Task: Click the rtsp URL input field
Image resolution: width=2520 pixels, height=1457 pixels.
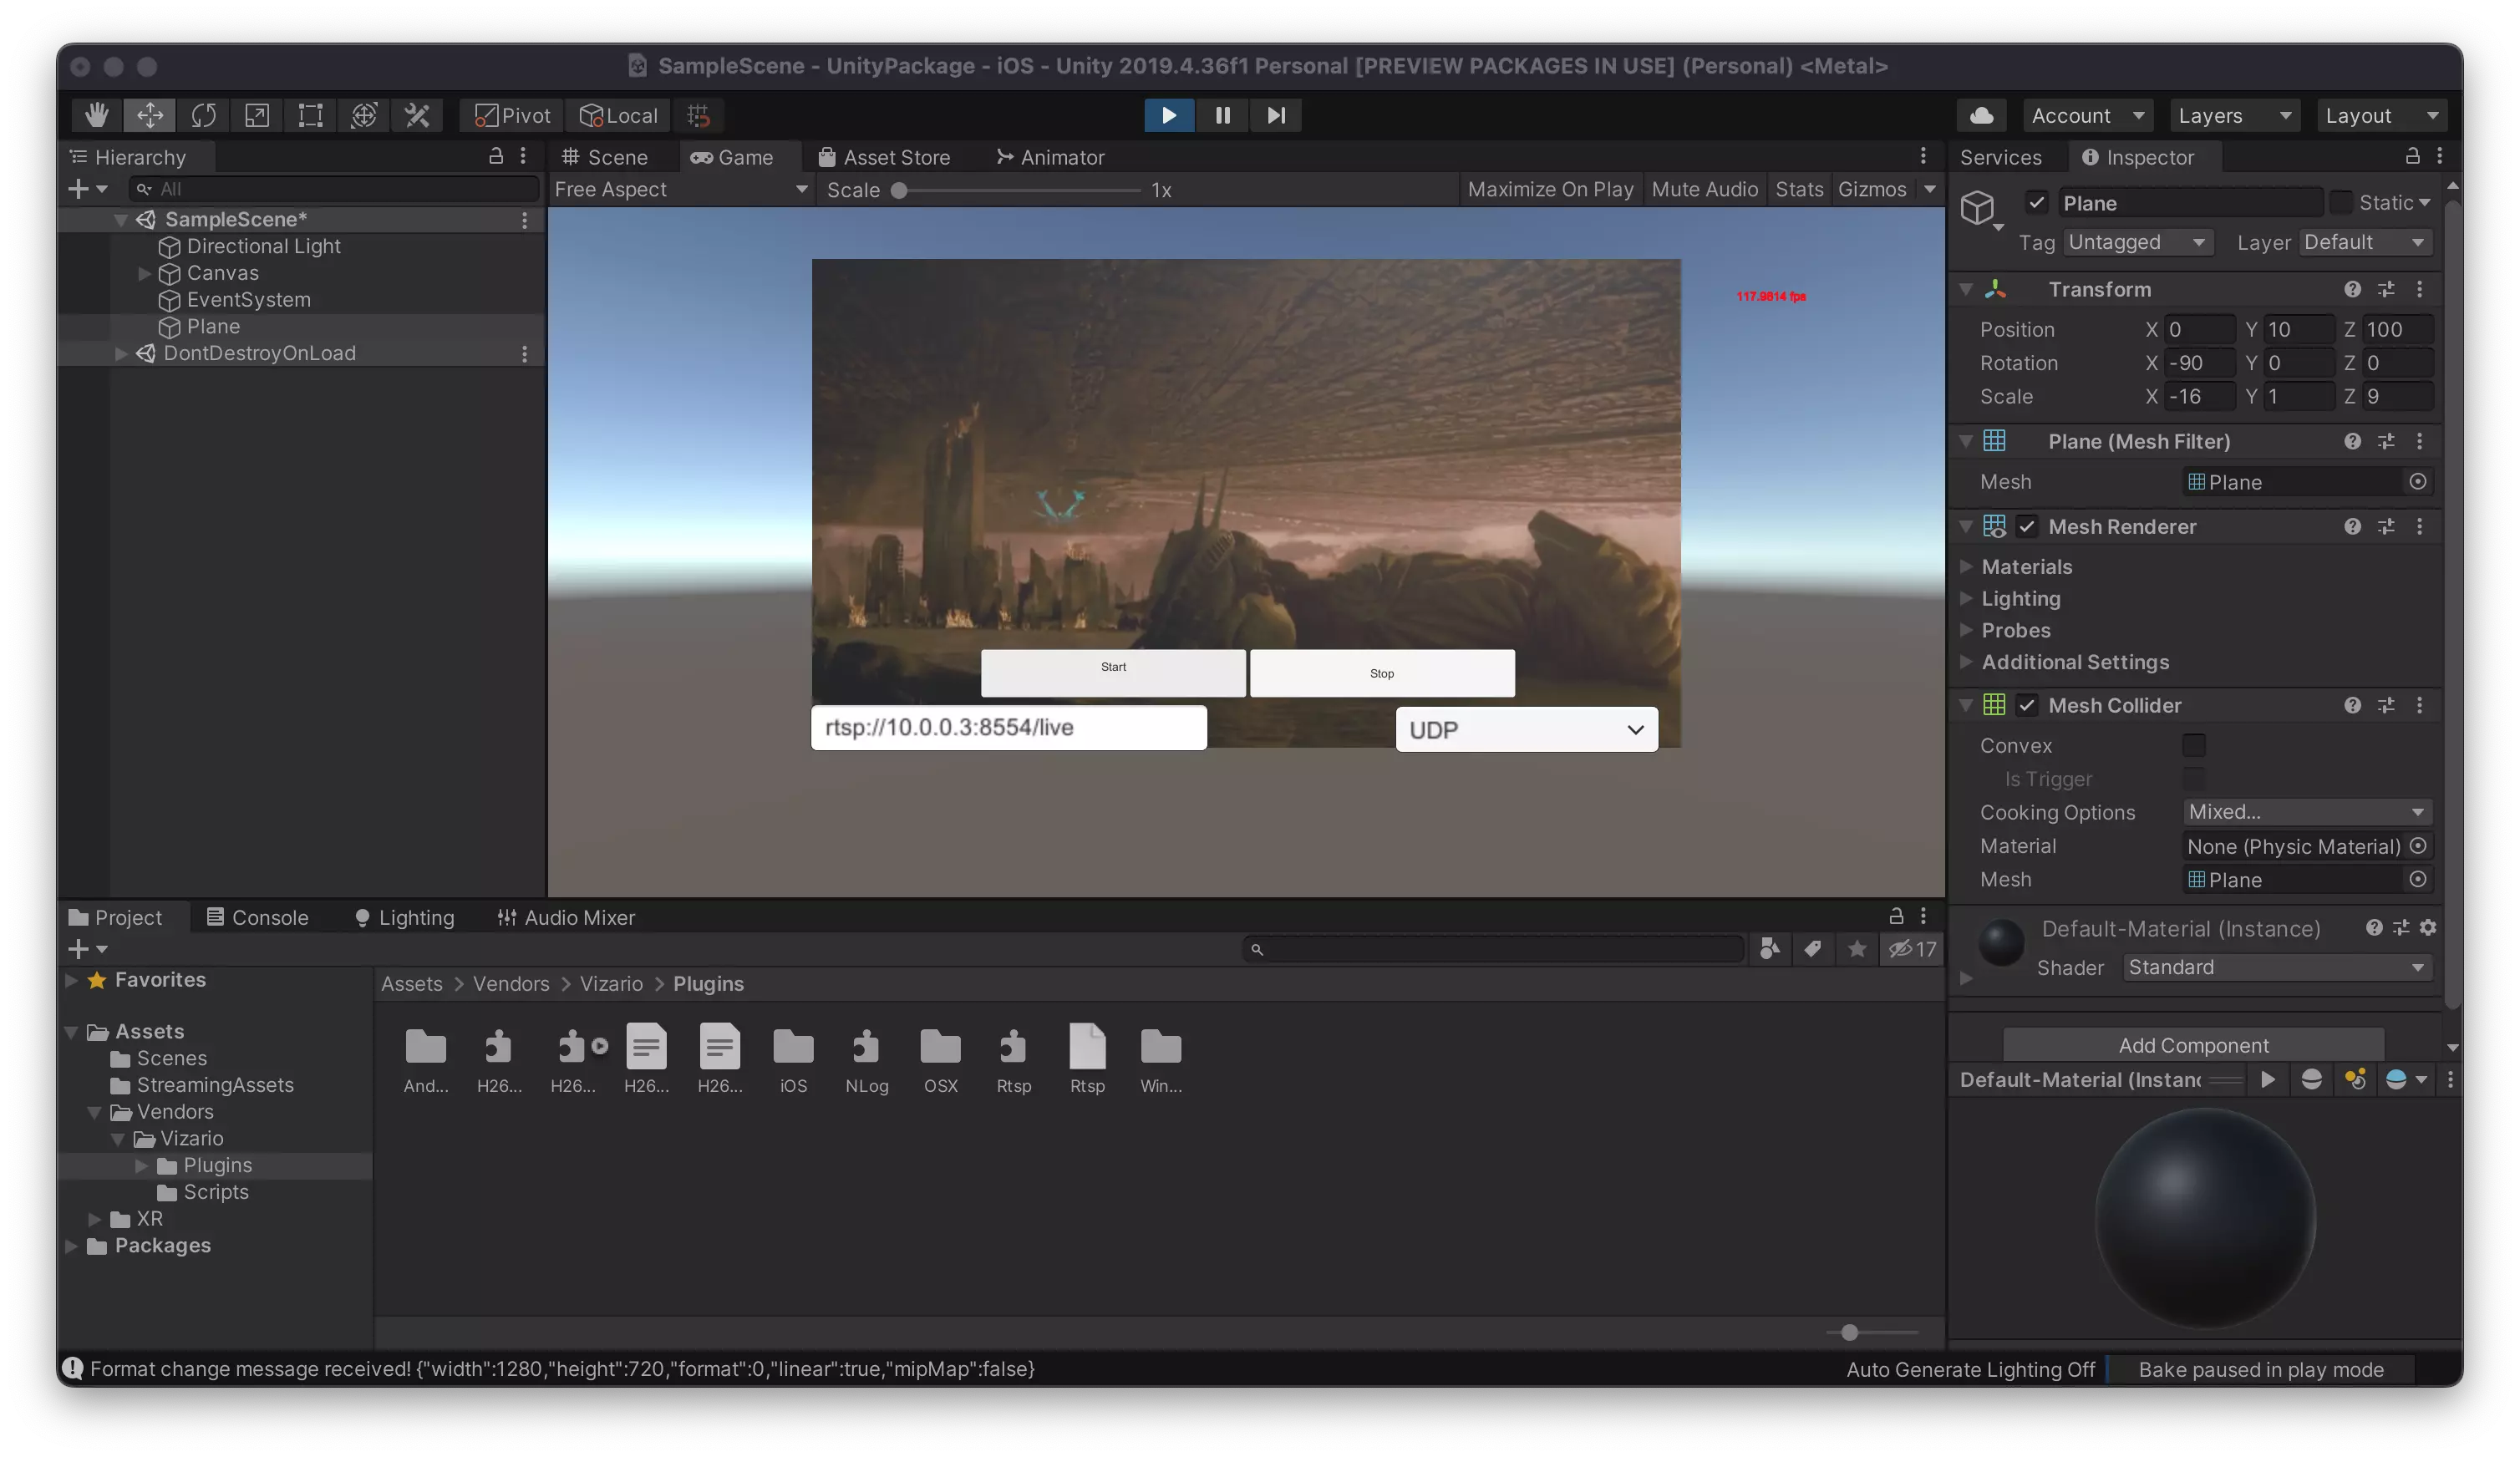Action: coord(1008,727)
